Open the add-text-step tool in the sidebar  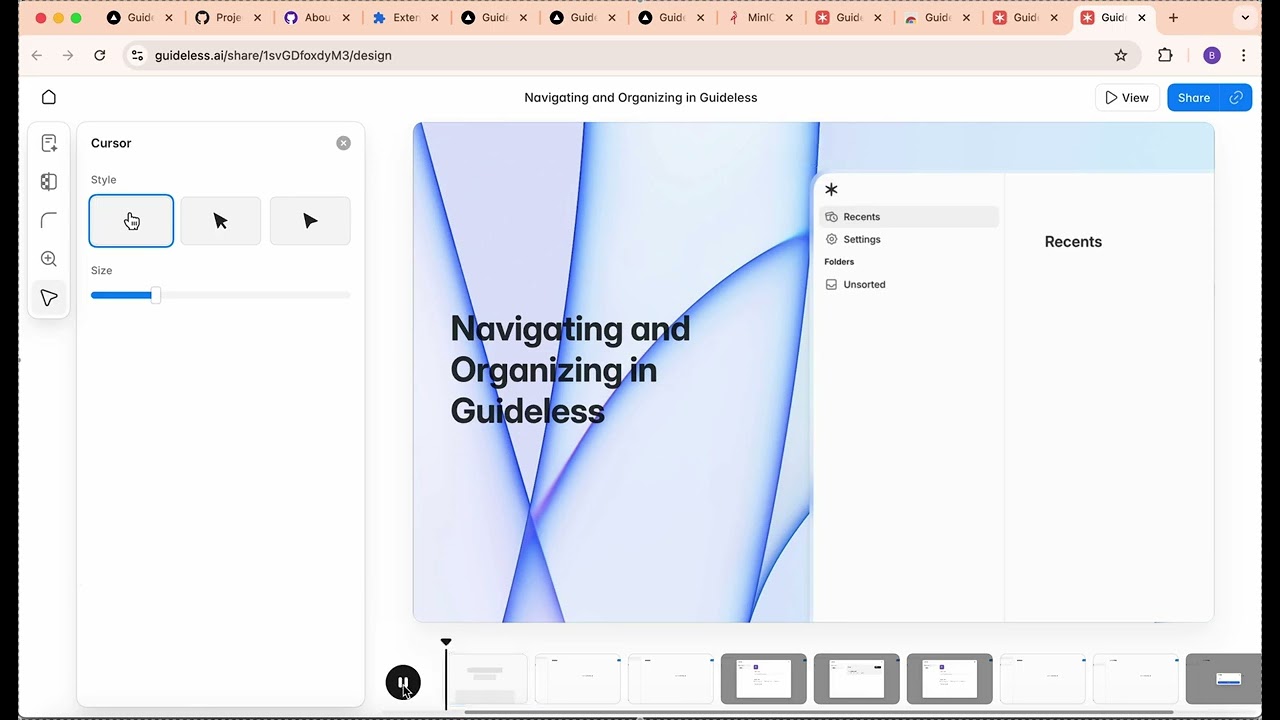[49, 143]
